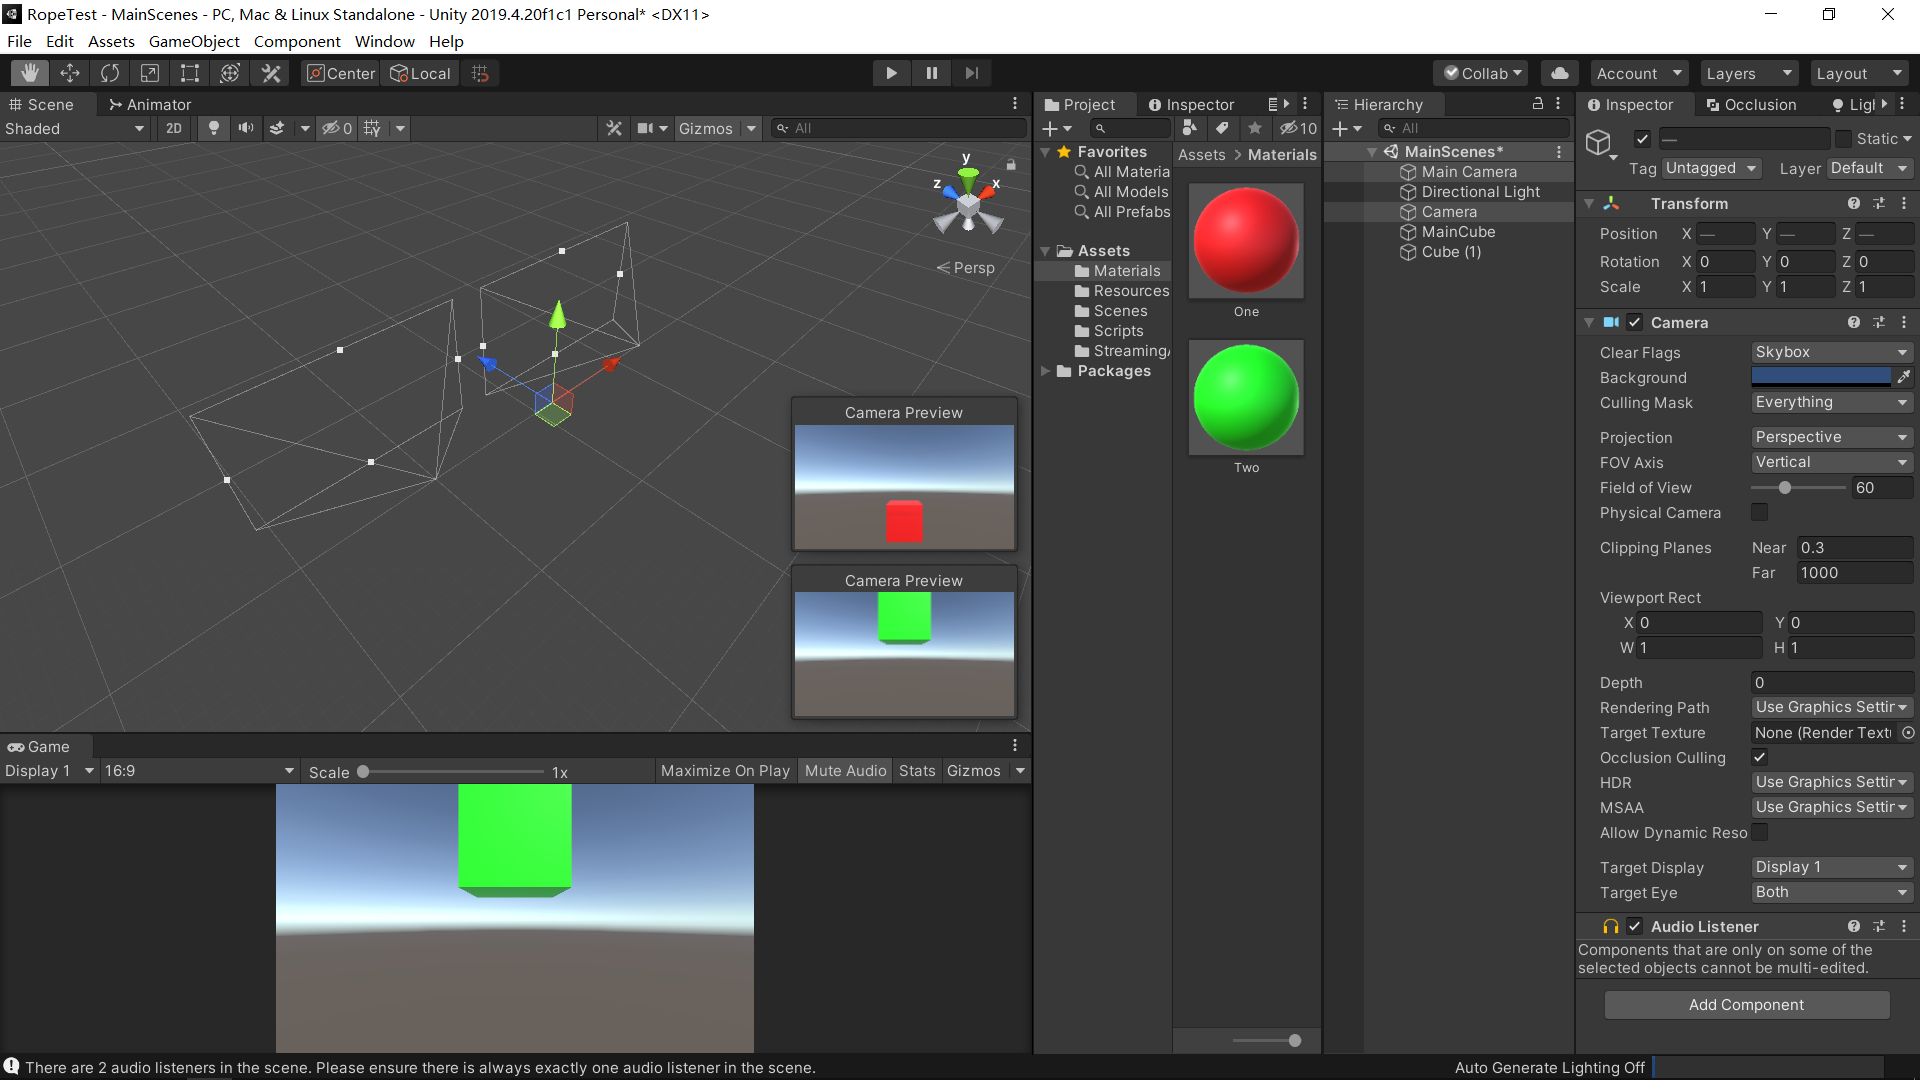Pause the game with the Pause button
The height and width of the screenshot is (1080, 1920).
(x=931, y=72)
